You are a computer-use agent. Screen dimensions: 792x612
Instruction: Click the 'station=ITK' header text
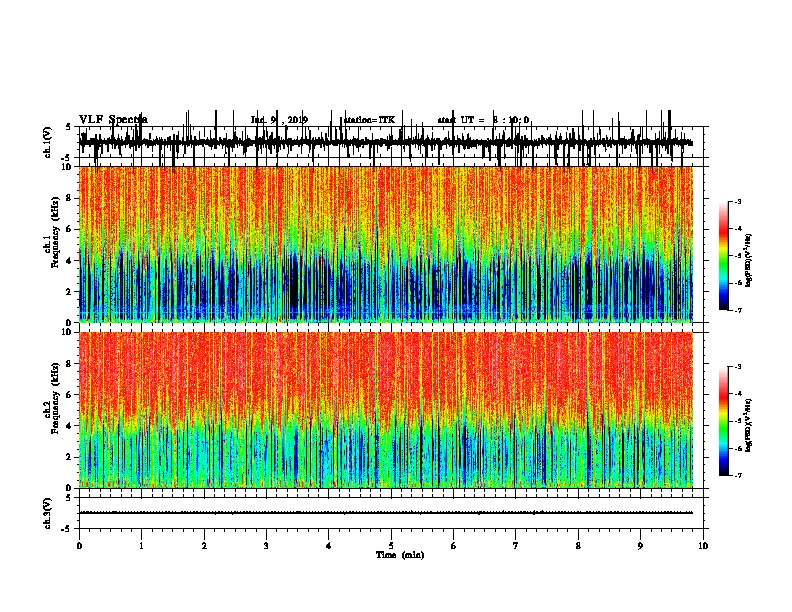369,120
